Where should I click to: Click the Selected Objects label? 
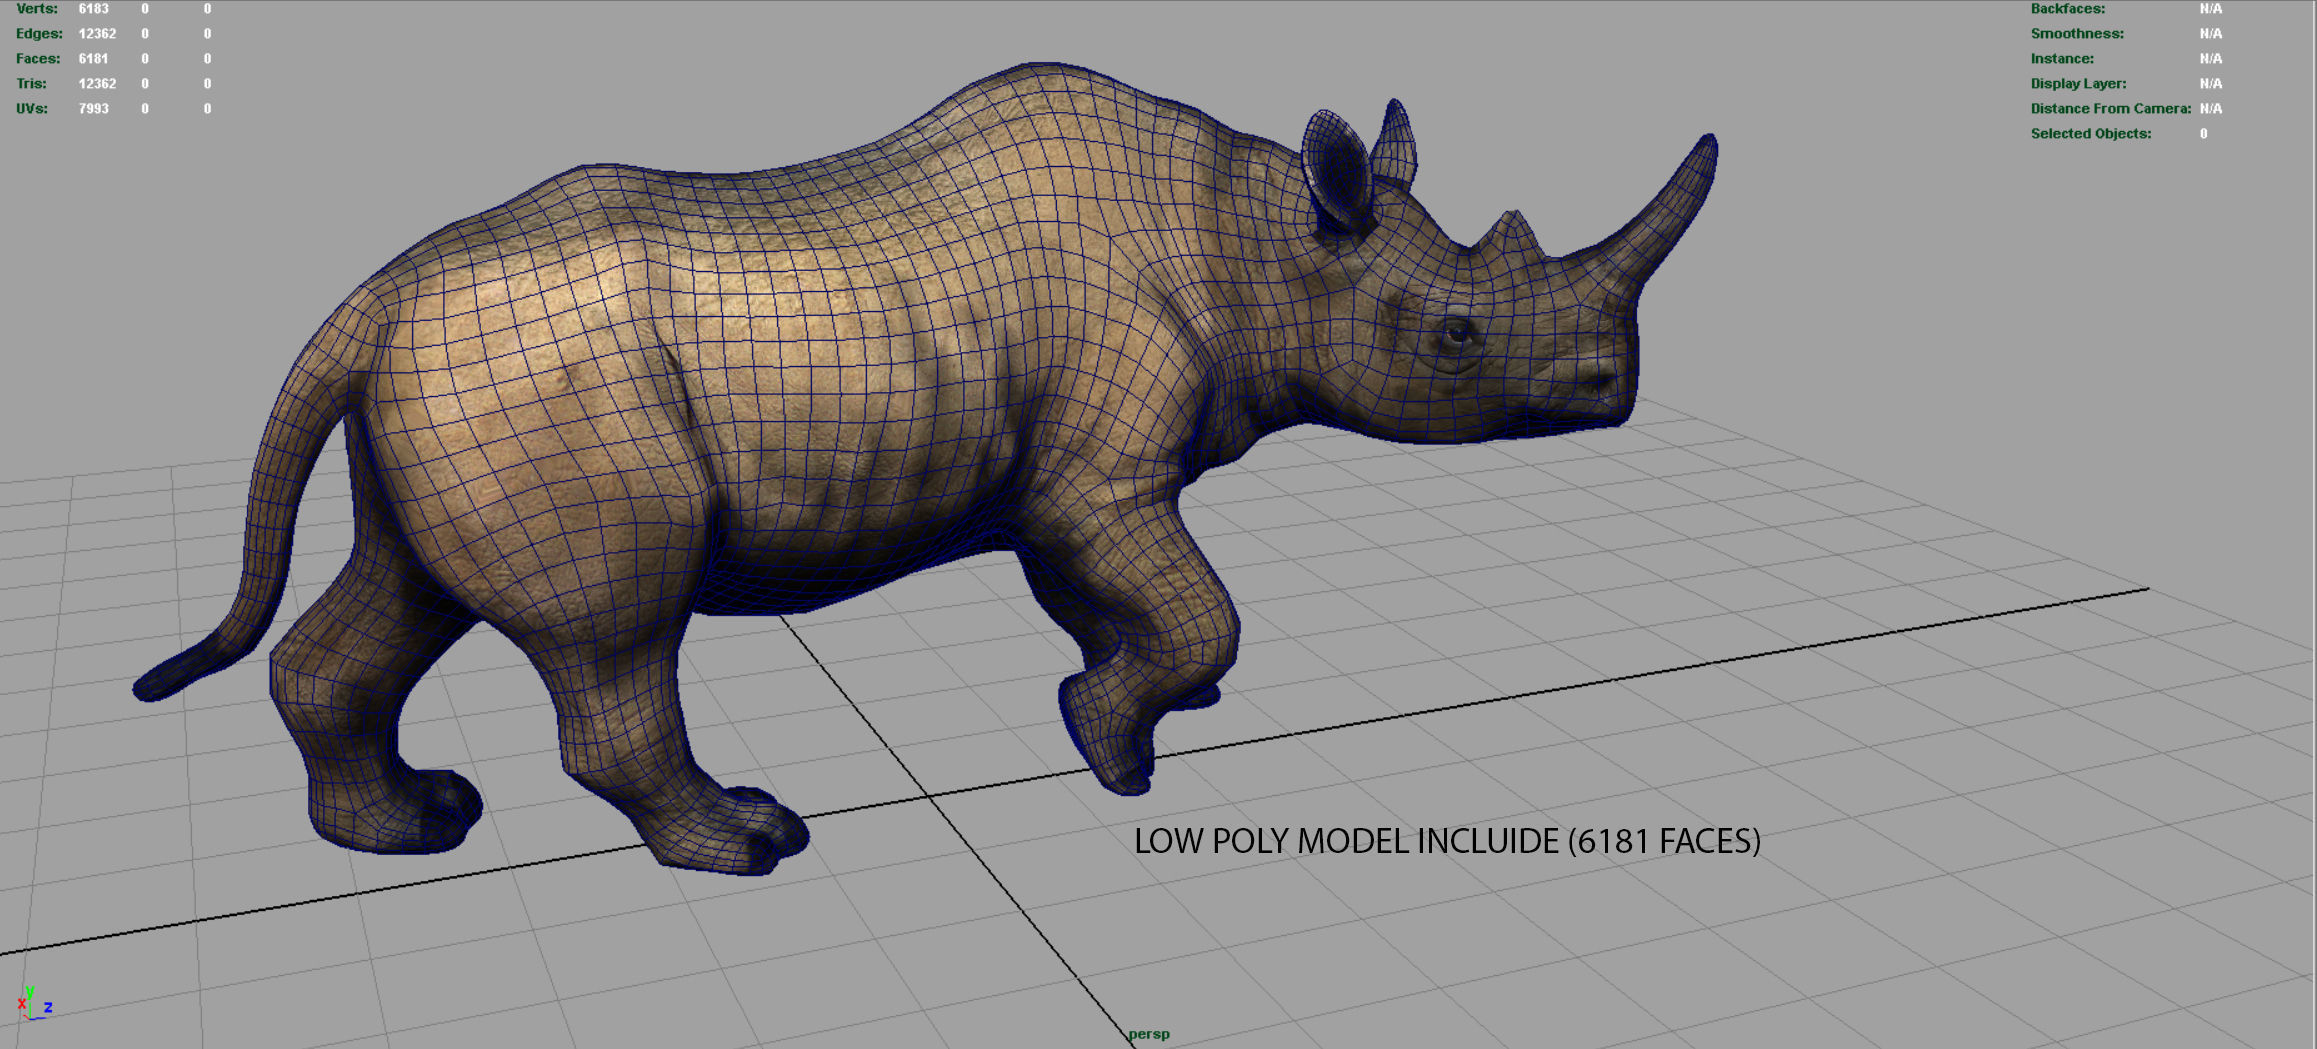coord(2090,134)
